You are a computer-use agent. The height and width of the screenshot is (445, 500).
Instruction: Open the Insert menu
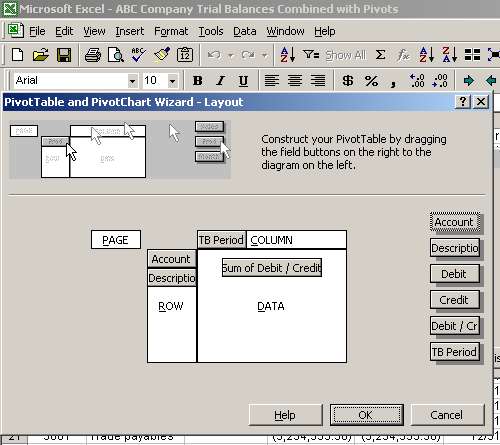click(x=130, y=31)
